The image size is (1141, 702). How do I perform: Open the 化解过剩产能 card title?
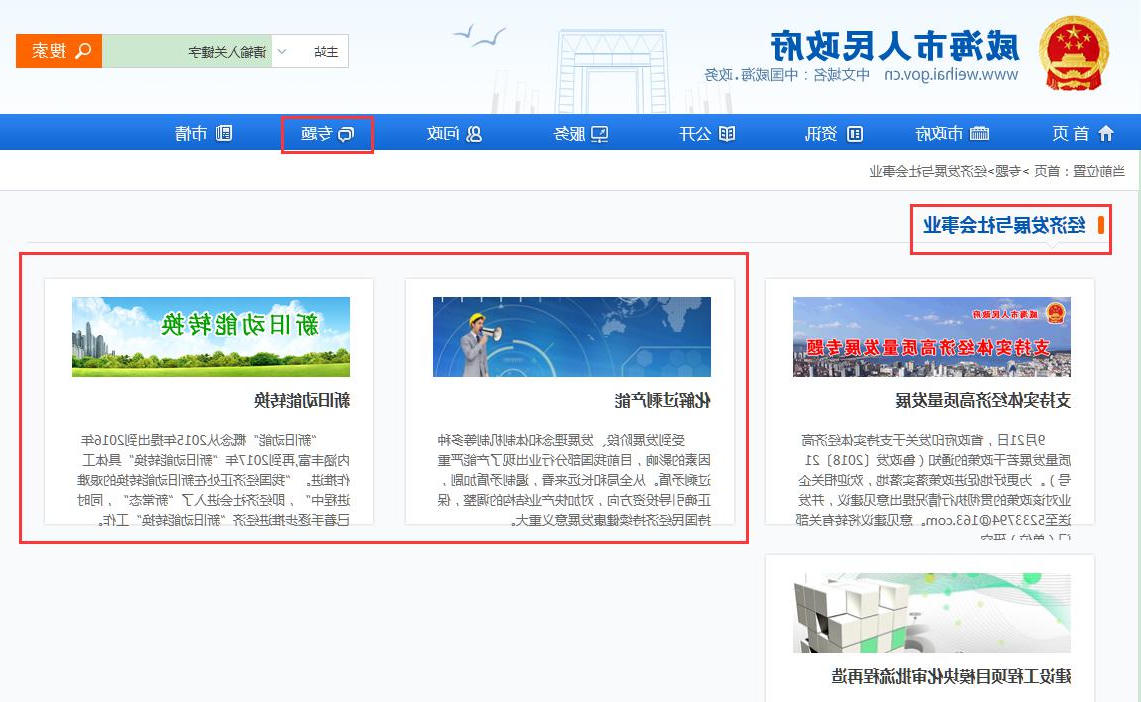click(x=663, y=400)
